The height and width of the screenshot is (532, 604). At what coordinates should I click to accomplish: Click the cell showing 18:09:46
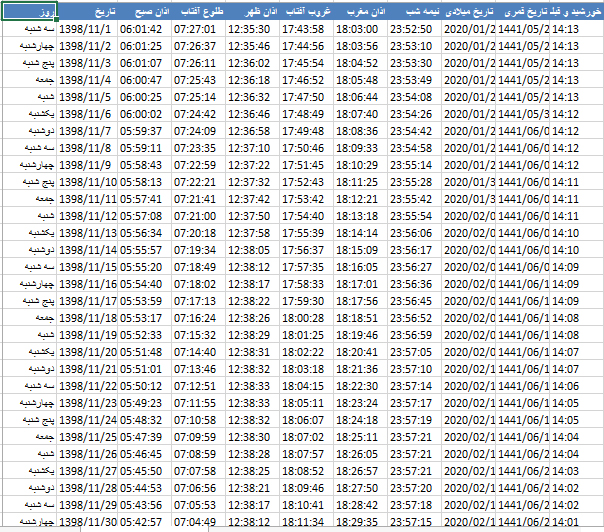(306, 488)
